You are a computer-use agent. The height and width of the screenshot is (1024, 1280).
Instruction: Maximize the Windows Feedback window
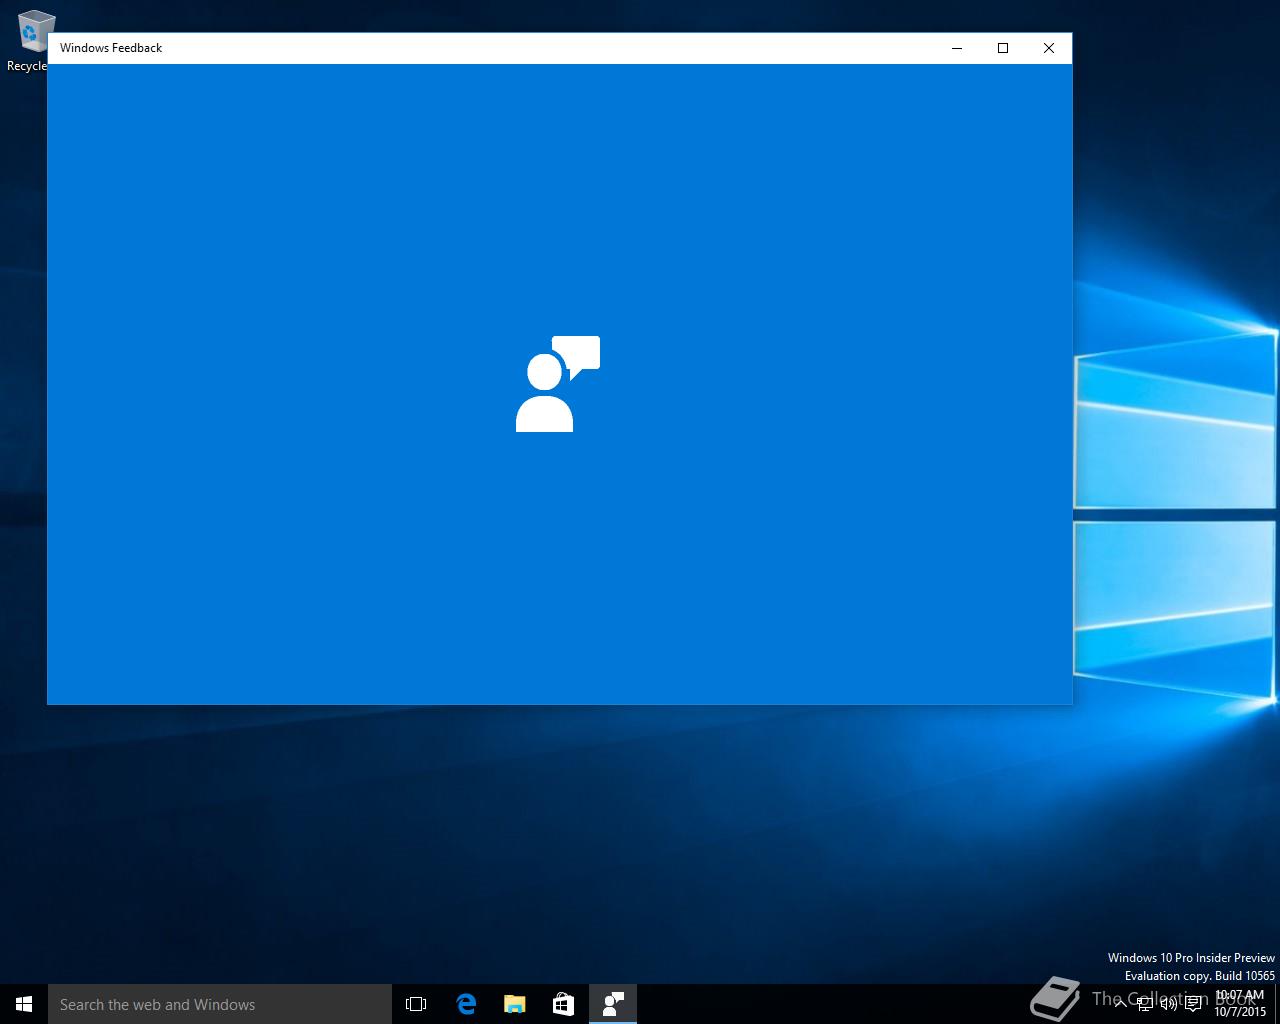1003,48
